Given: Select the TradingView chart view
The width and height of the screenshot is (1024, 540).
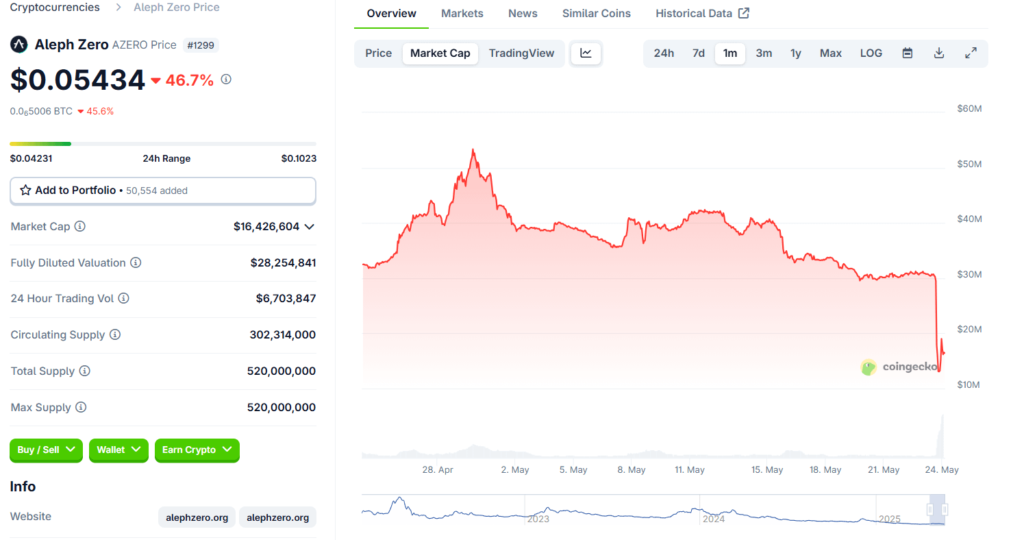Looking at the screenshot, I should (x=521, y=54).
